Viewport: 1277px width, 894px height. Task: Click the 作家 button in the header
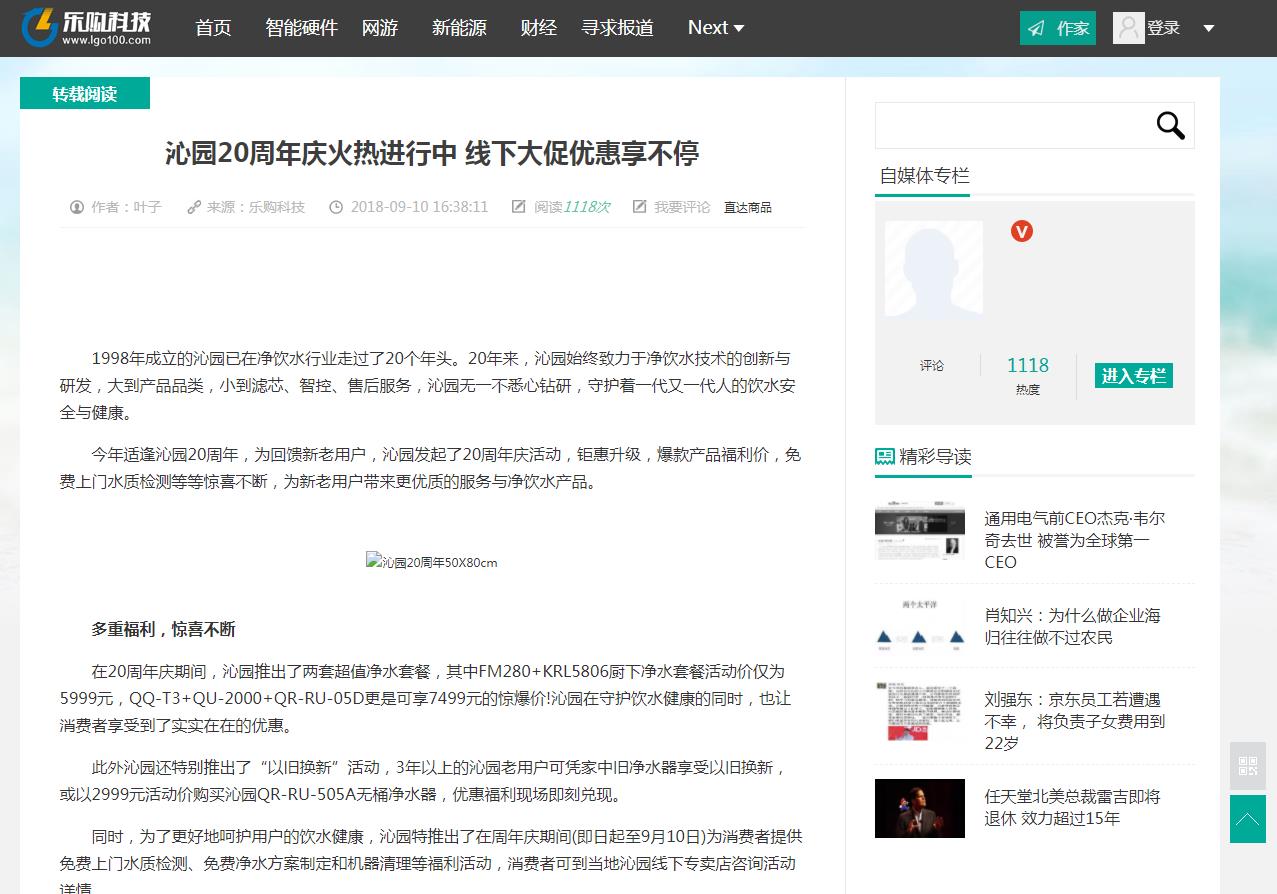click(1058, 28)
